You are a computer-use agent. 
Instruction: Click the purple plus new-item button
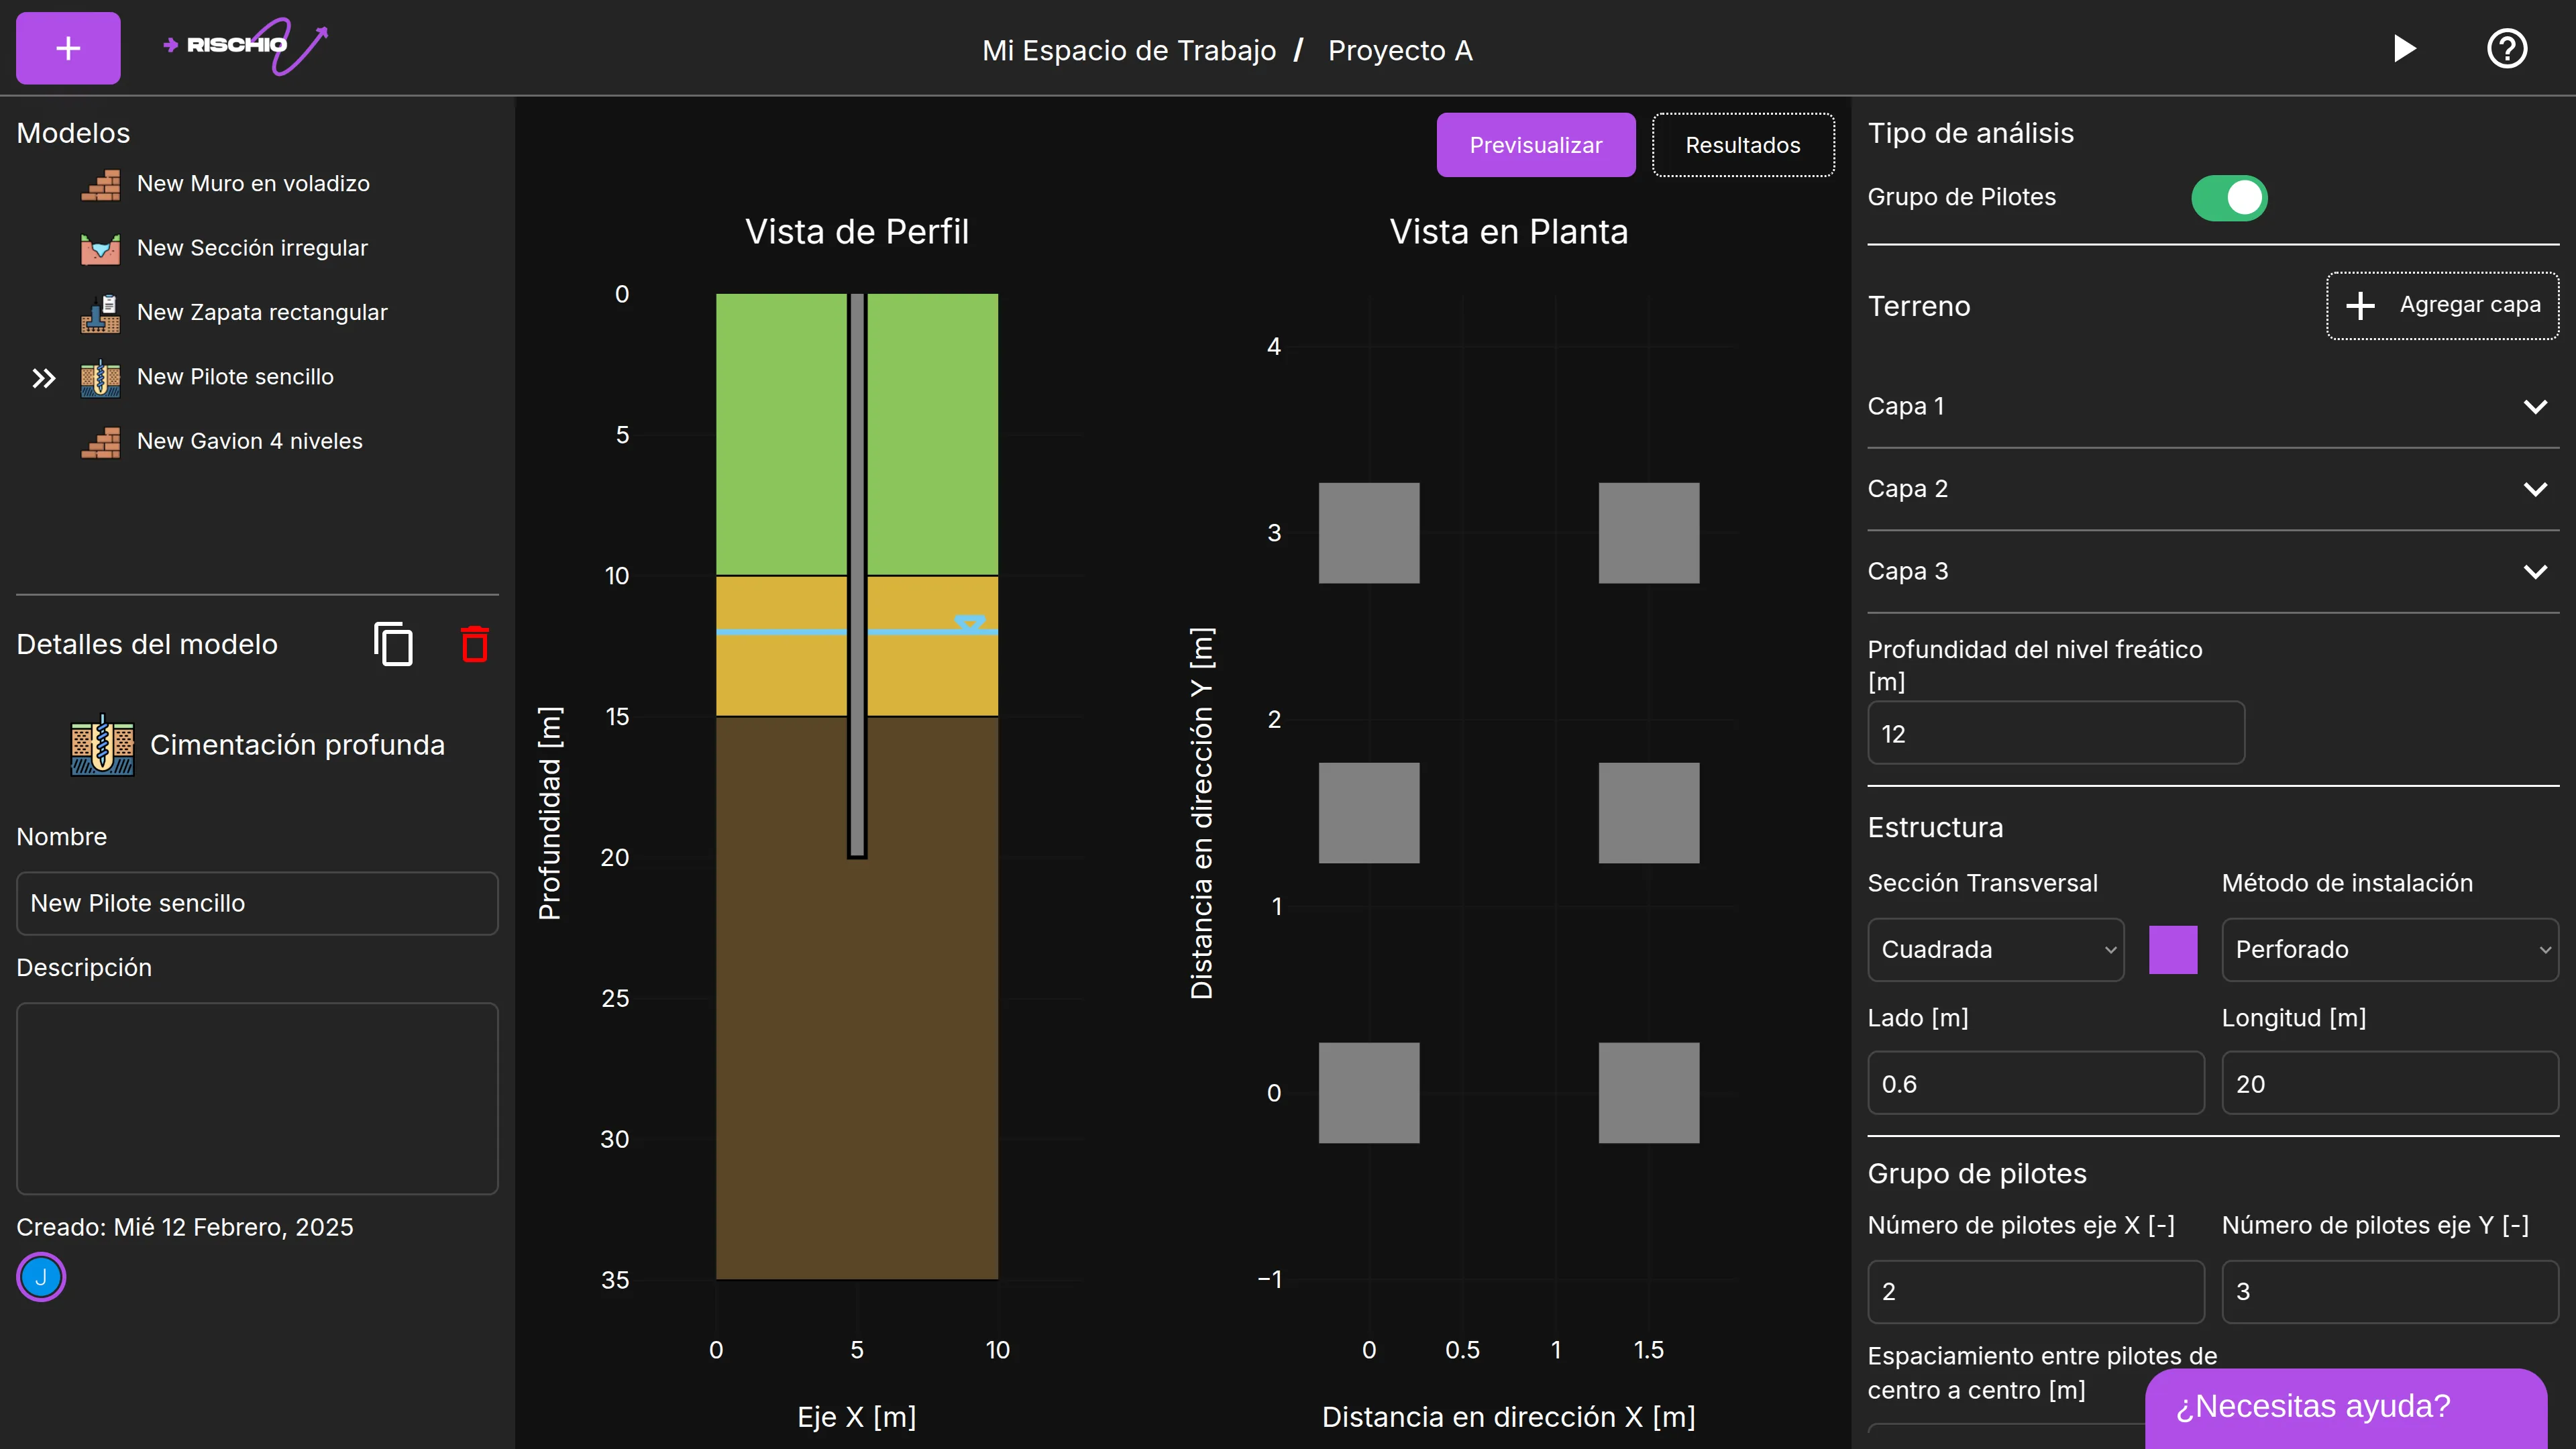pos(68,48)
